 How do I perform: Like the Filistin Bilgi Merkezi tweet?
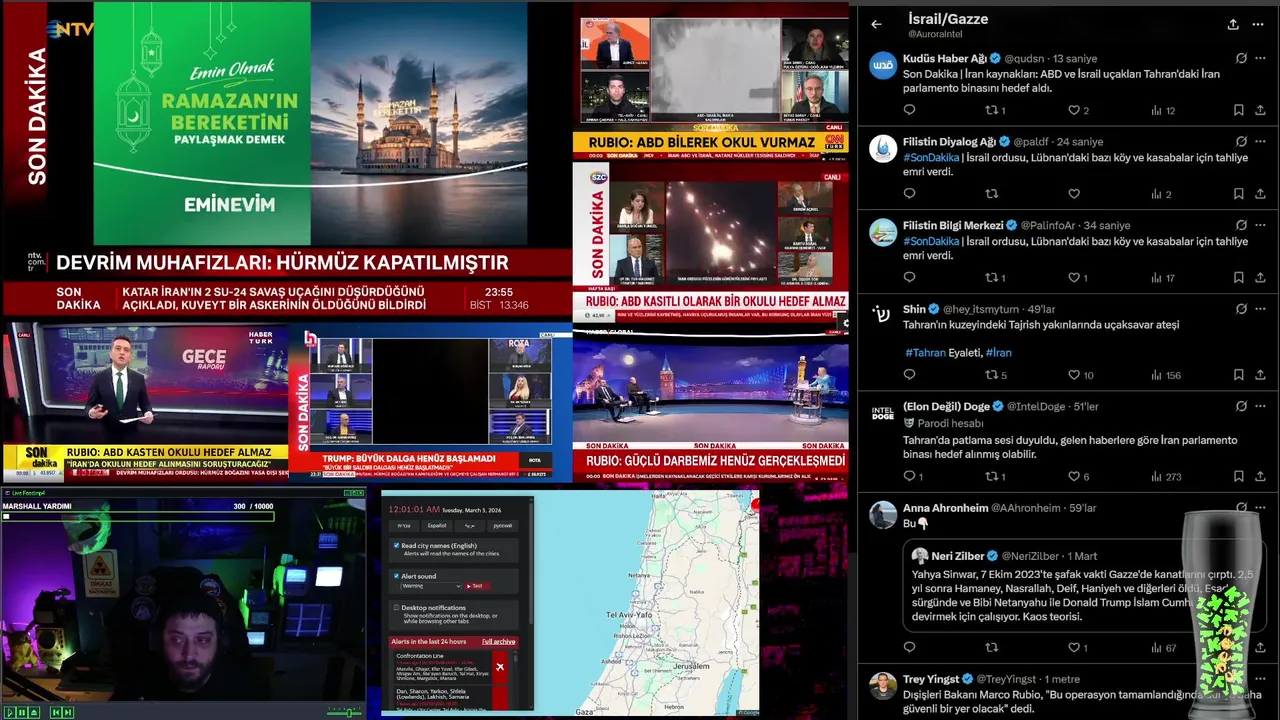[1074, 277]
